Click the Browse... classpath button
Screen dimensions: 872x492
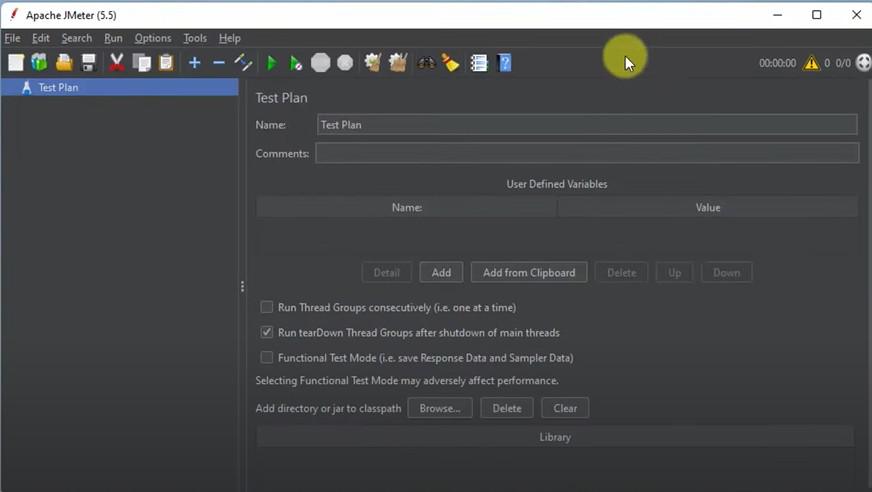pos(440,408)
